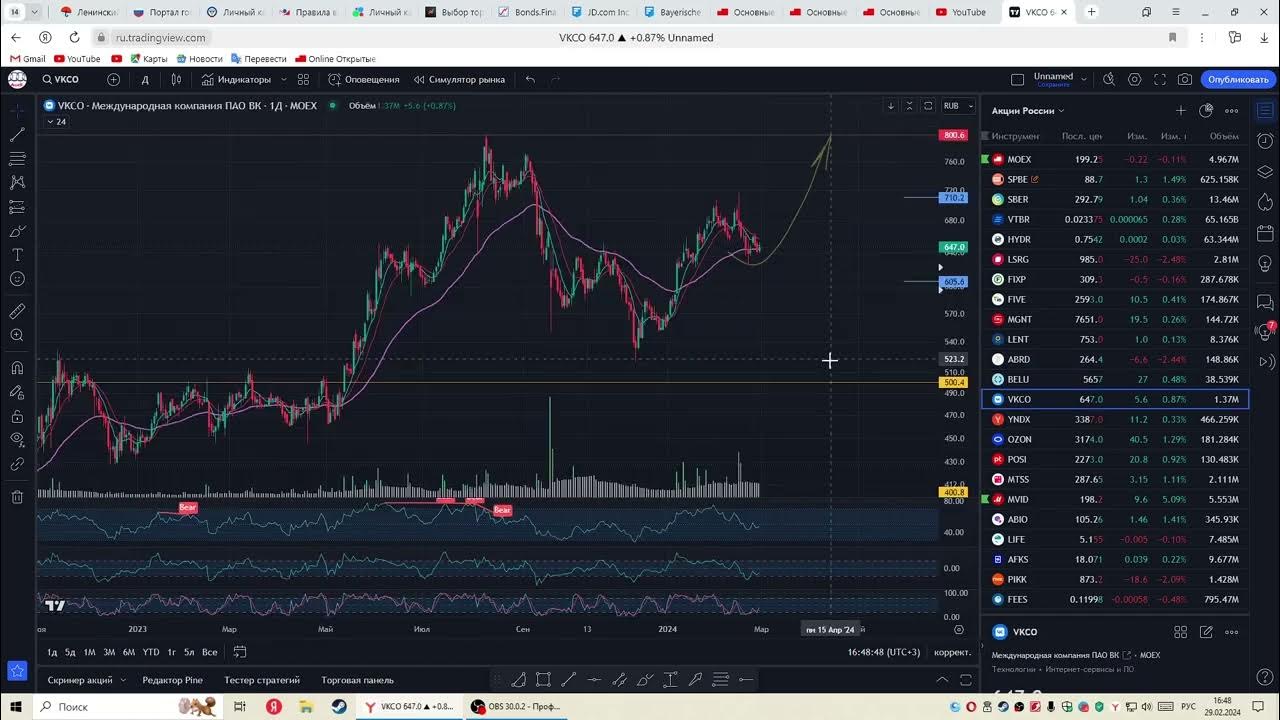The image size is (1280, 720).
Task: Select the SBER row in watchlist
Action: tap(1115, 199)
